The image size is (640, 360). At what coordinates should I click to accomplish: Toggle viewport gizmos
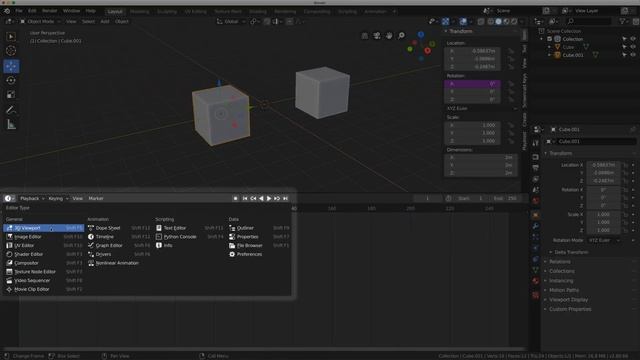(445, 22)
